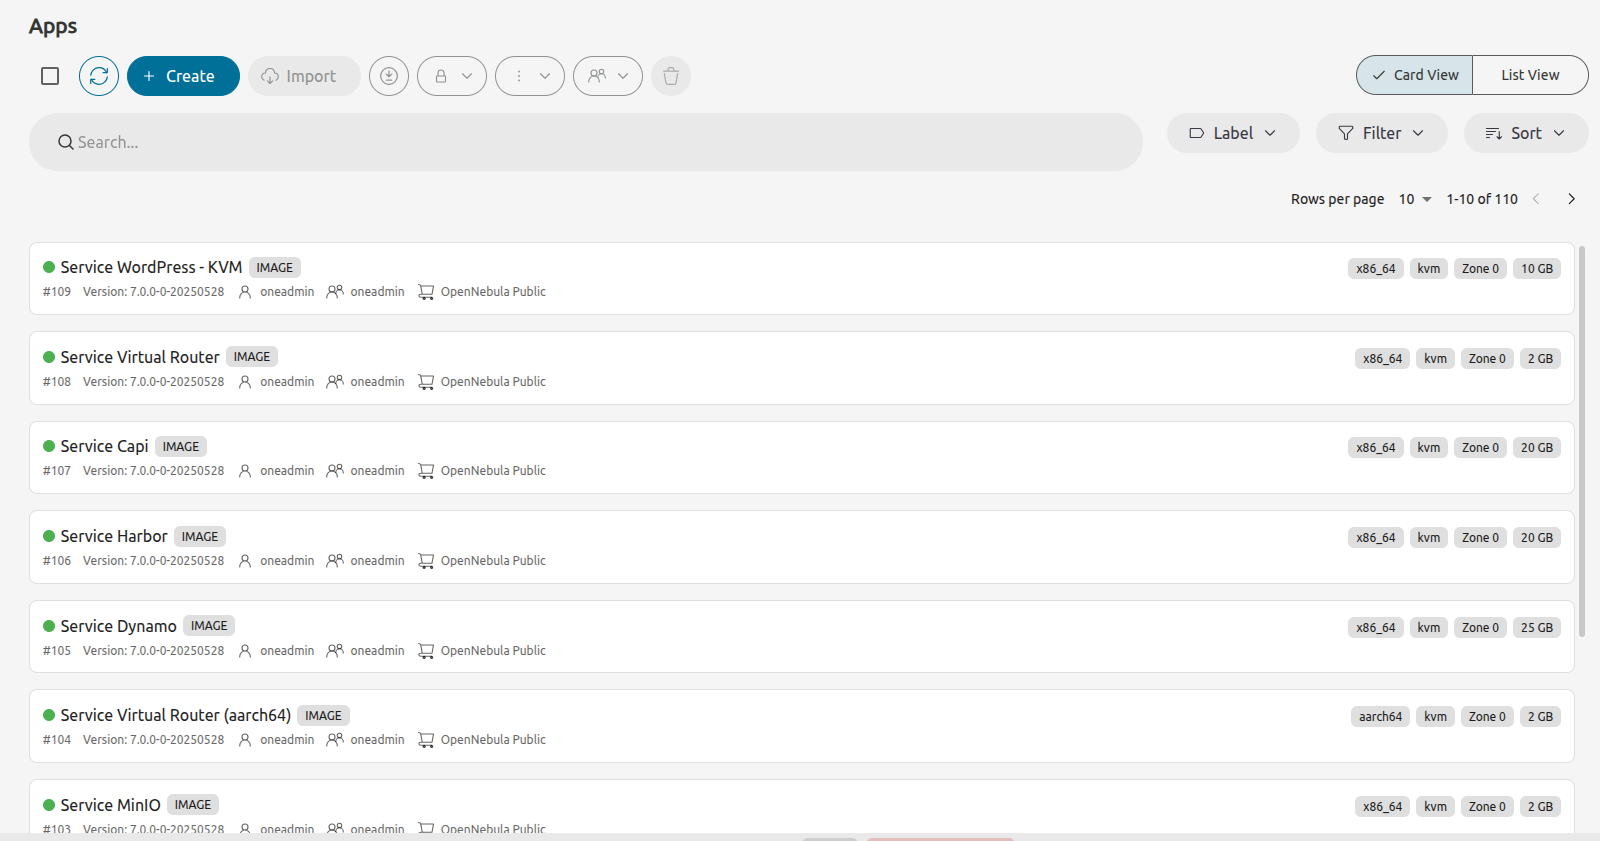The width and height of the screenshot is (1600, 841).
Task: Open the Filter dropdown
Action: [1382, 133]
